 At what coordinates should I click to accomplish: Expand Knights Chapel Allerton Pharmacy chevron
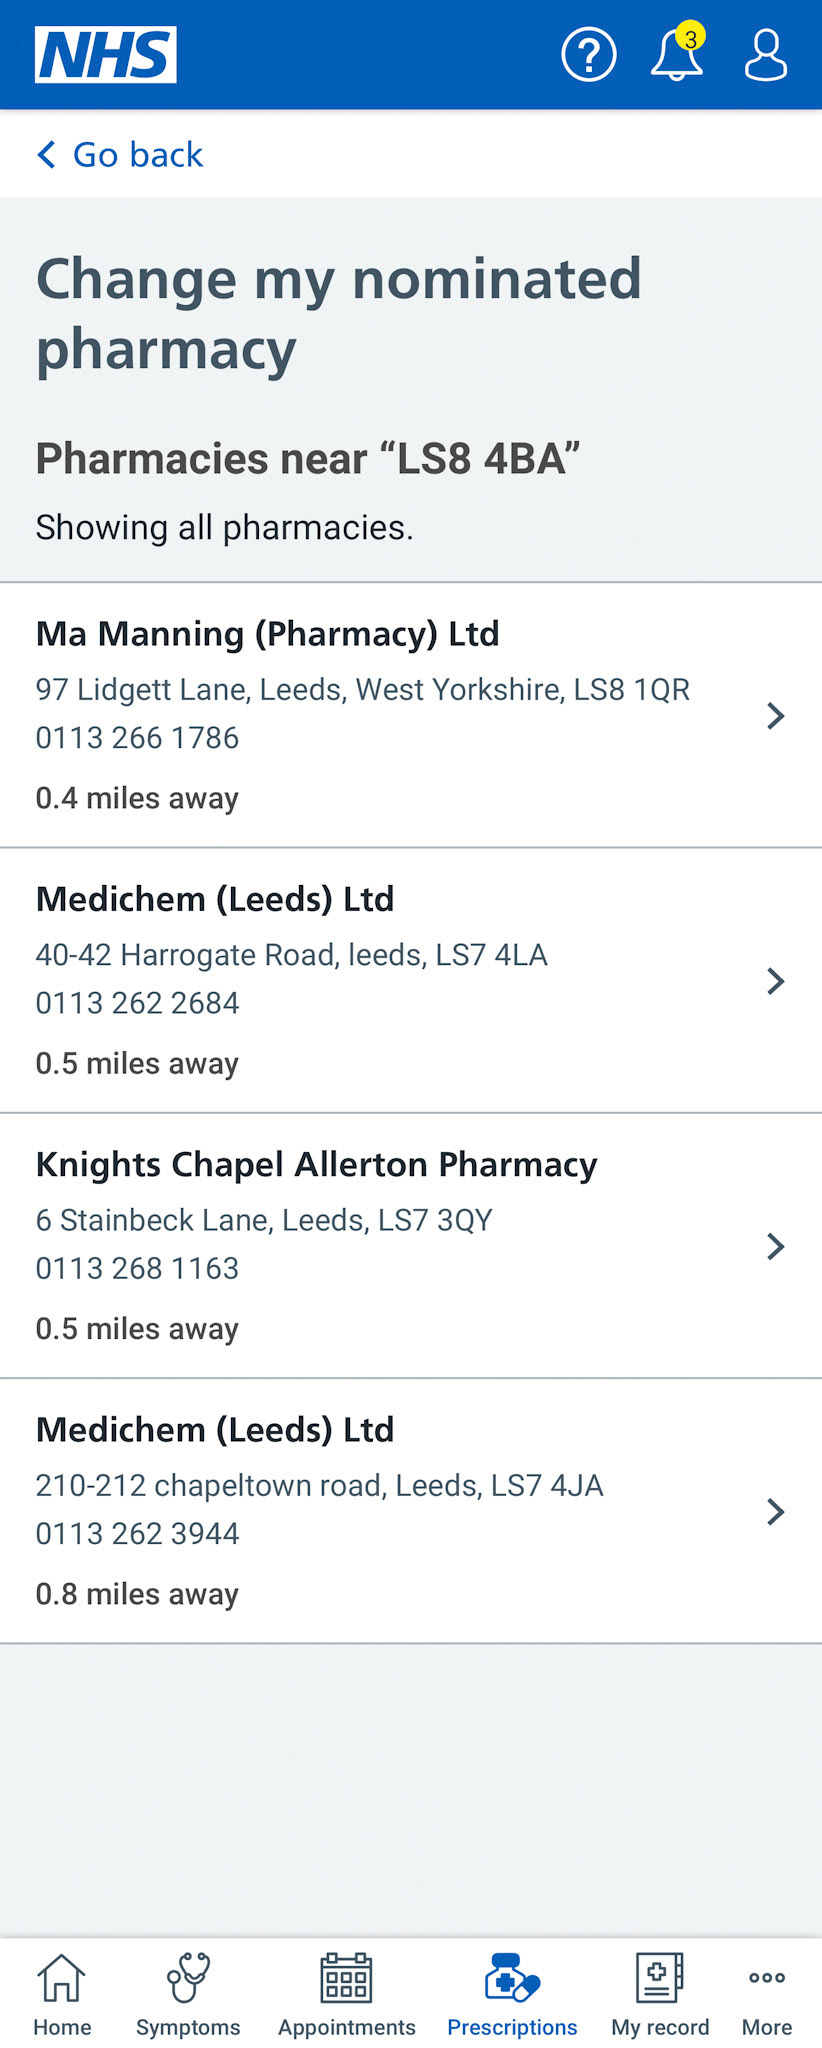[x=775, y=1246]
